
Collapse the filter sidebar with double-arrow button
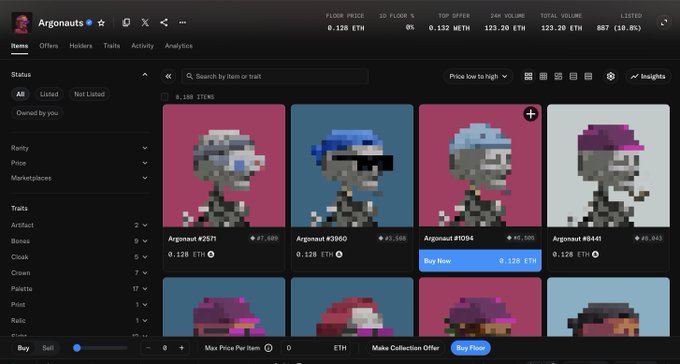pos(168,76)
